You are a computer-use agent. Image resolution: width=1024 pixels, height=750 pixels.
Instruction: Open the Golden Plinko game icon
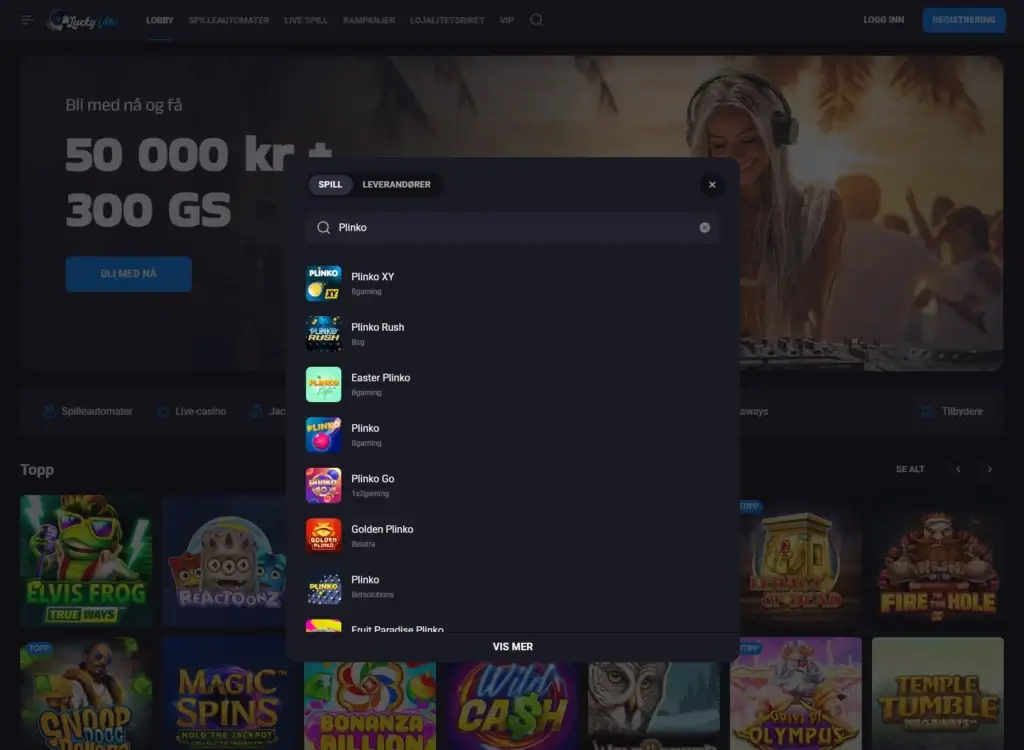tap(323, 536)
